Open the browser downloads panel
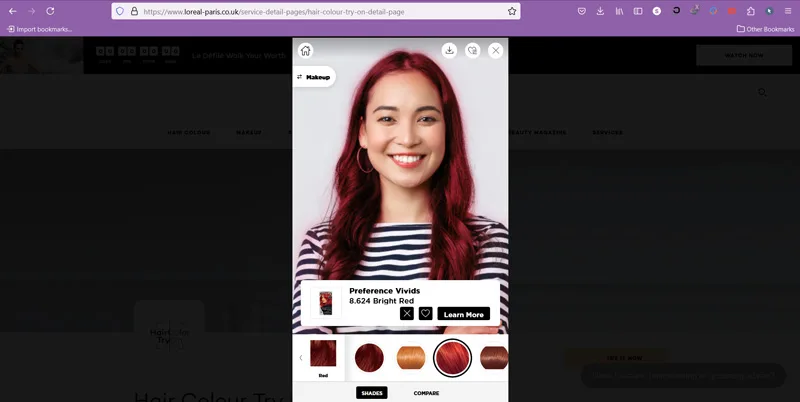This screenshot has height=402, width=800. [x=600, y=11]
